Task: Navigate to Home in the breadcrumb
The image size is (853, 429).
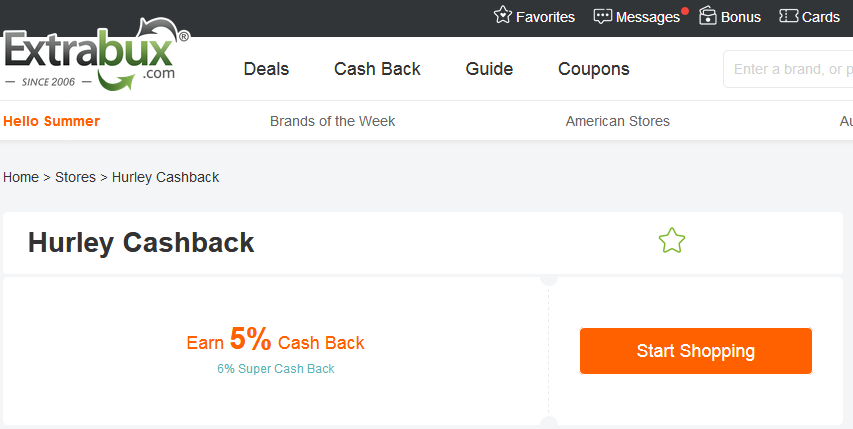Action: (21, 177)
